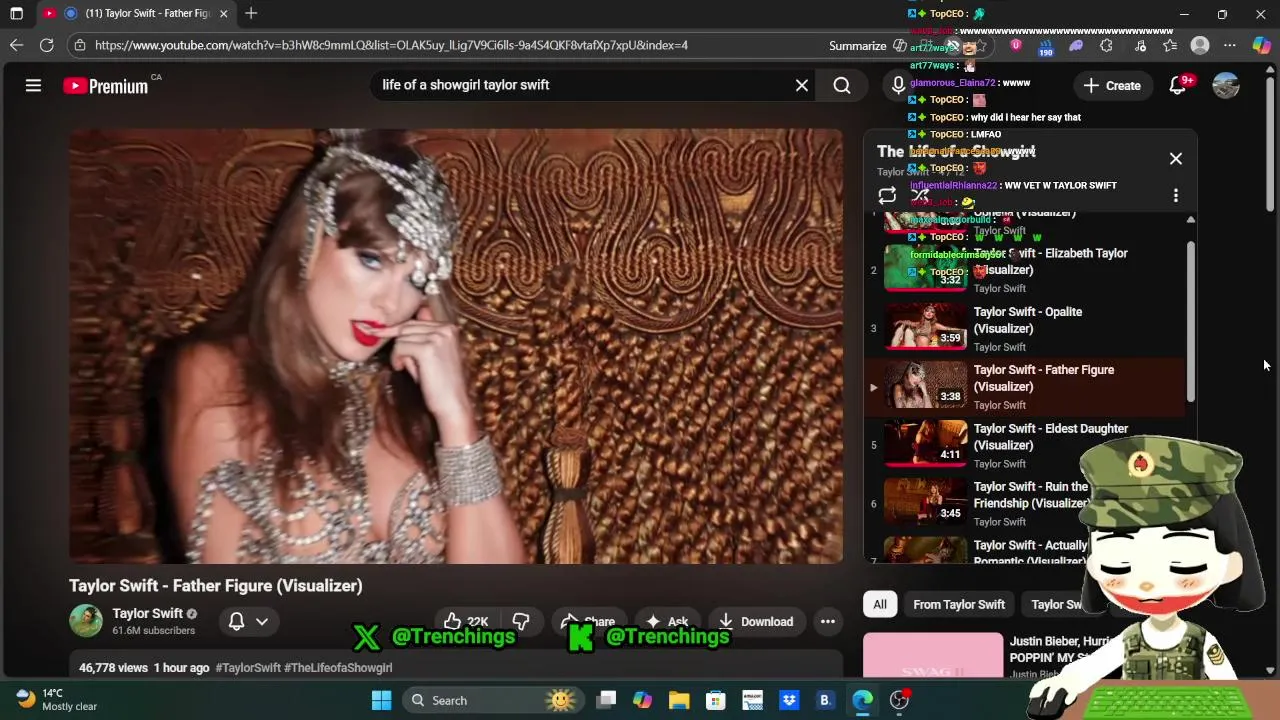Toggle playlist shuffle
Viewport: 1280px width, 720px height.
[920, 196]
